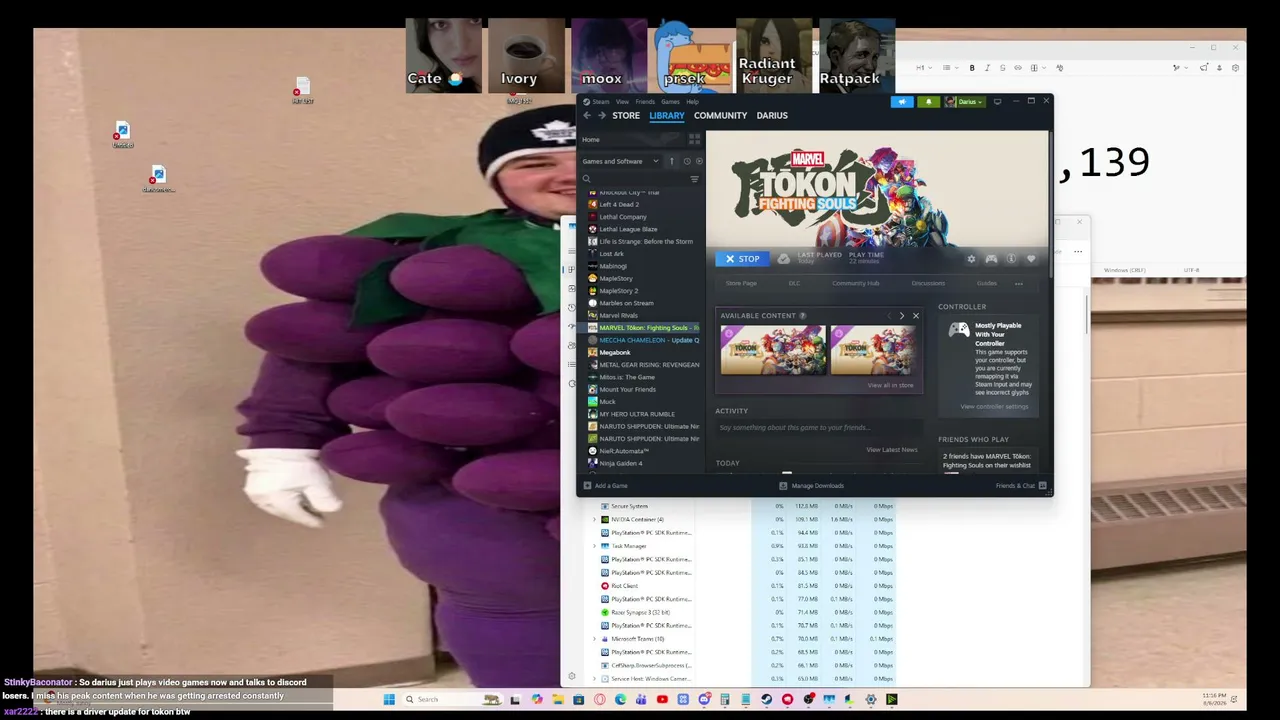Click View Latest News button
The image size is (1280, 720).
click(x=891, y=449)
